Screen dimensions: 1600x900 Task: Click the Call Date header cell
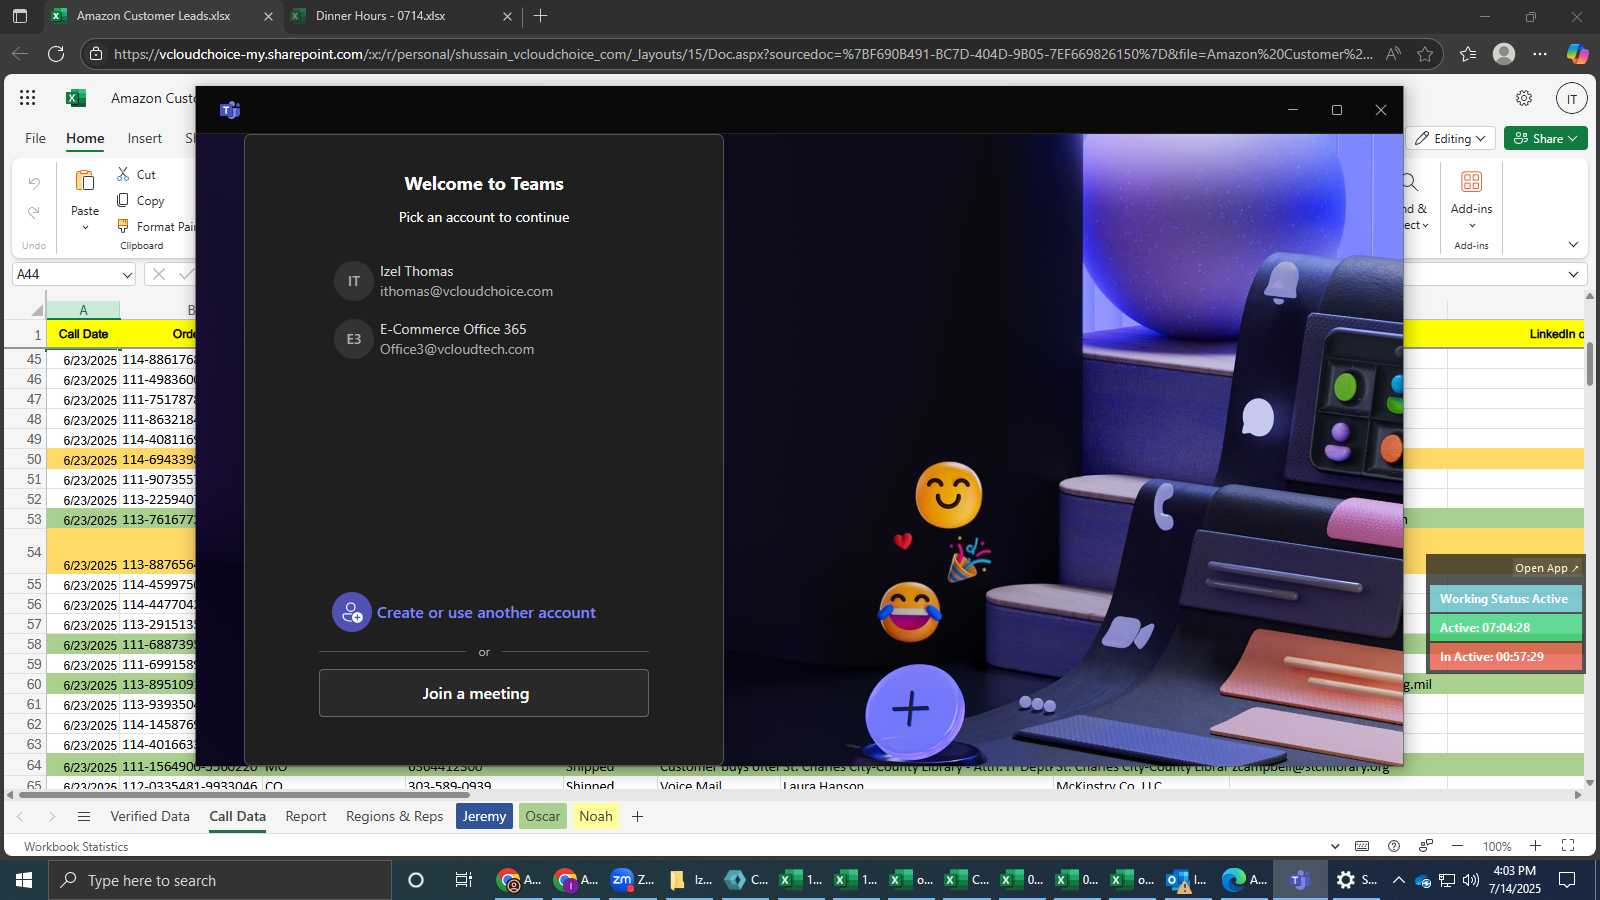83,334
